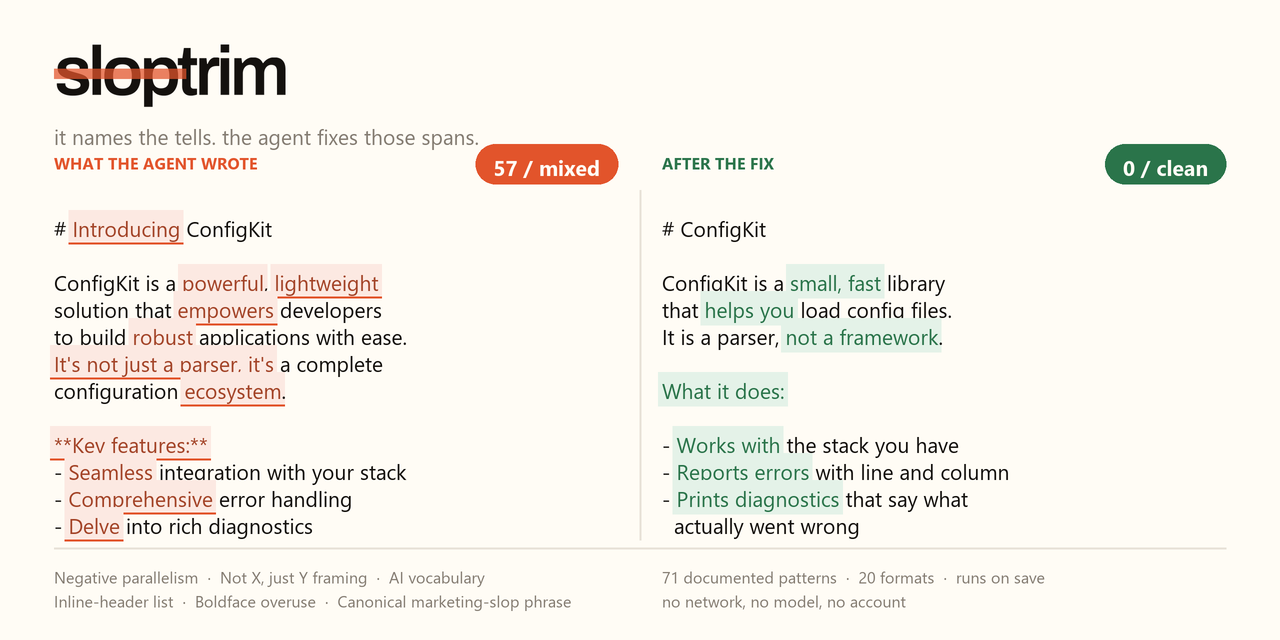Click the green What it does: heading

(723, 392)
